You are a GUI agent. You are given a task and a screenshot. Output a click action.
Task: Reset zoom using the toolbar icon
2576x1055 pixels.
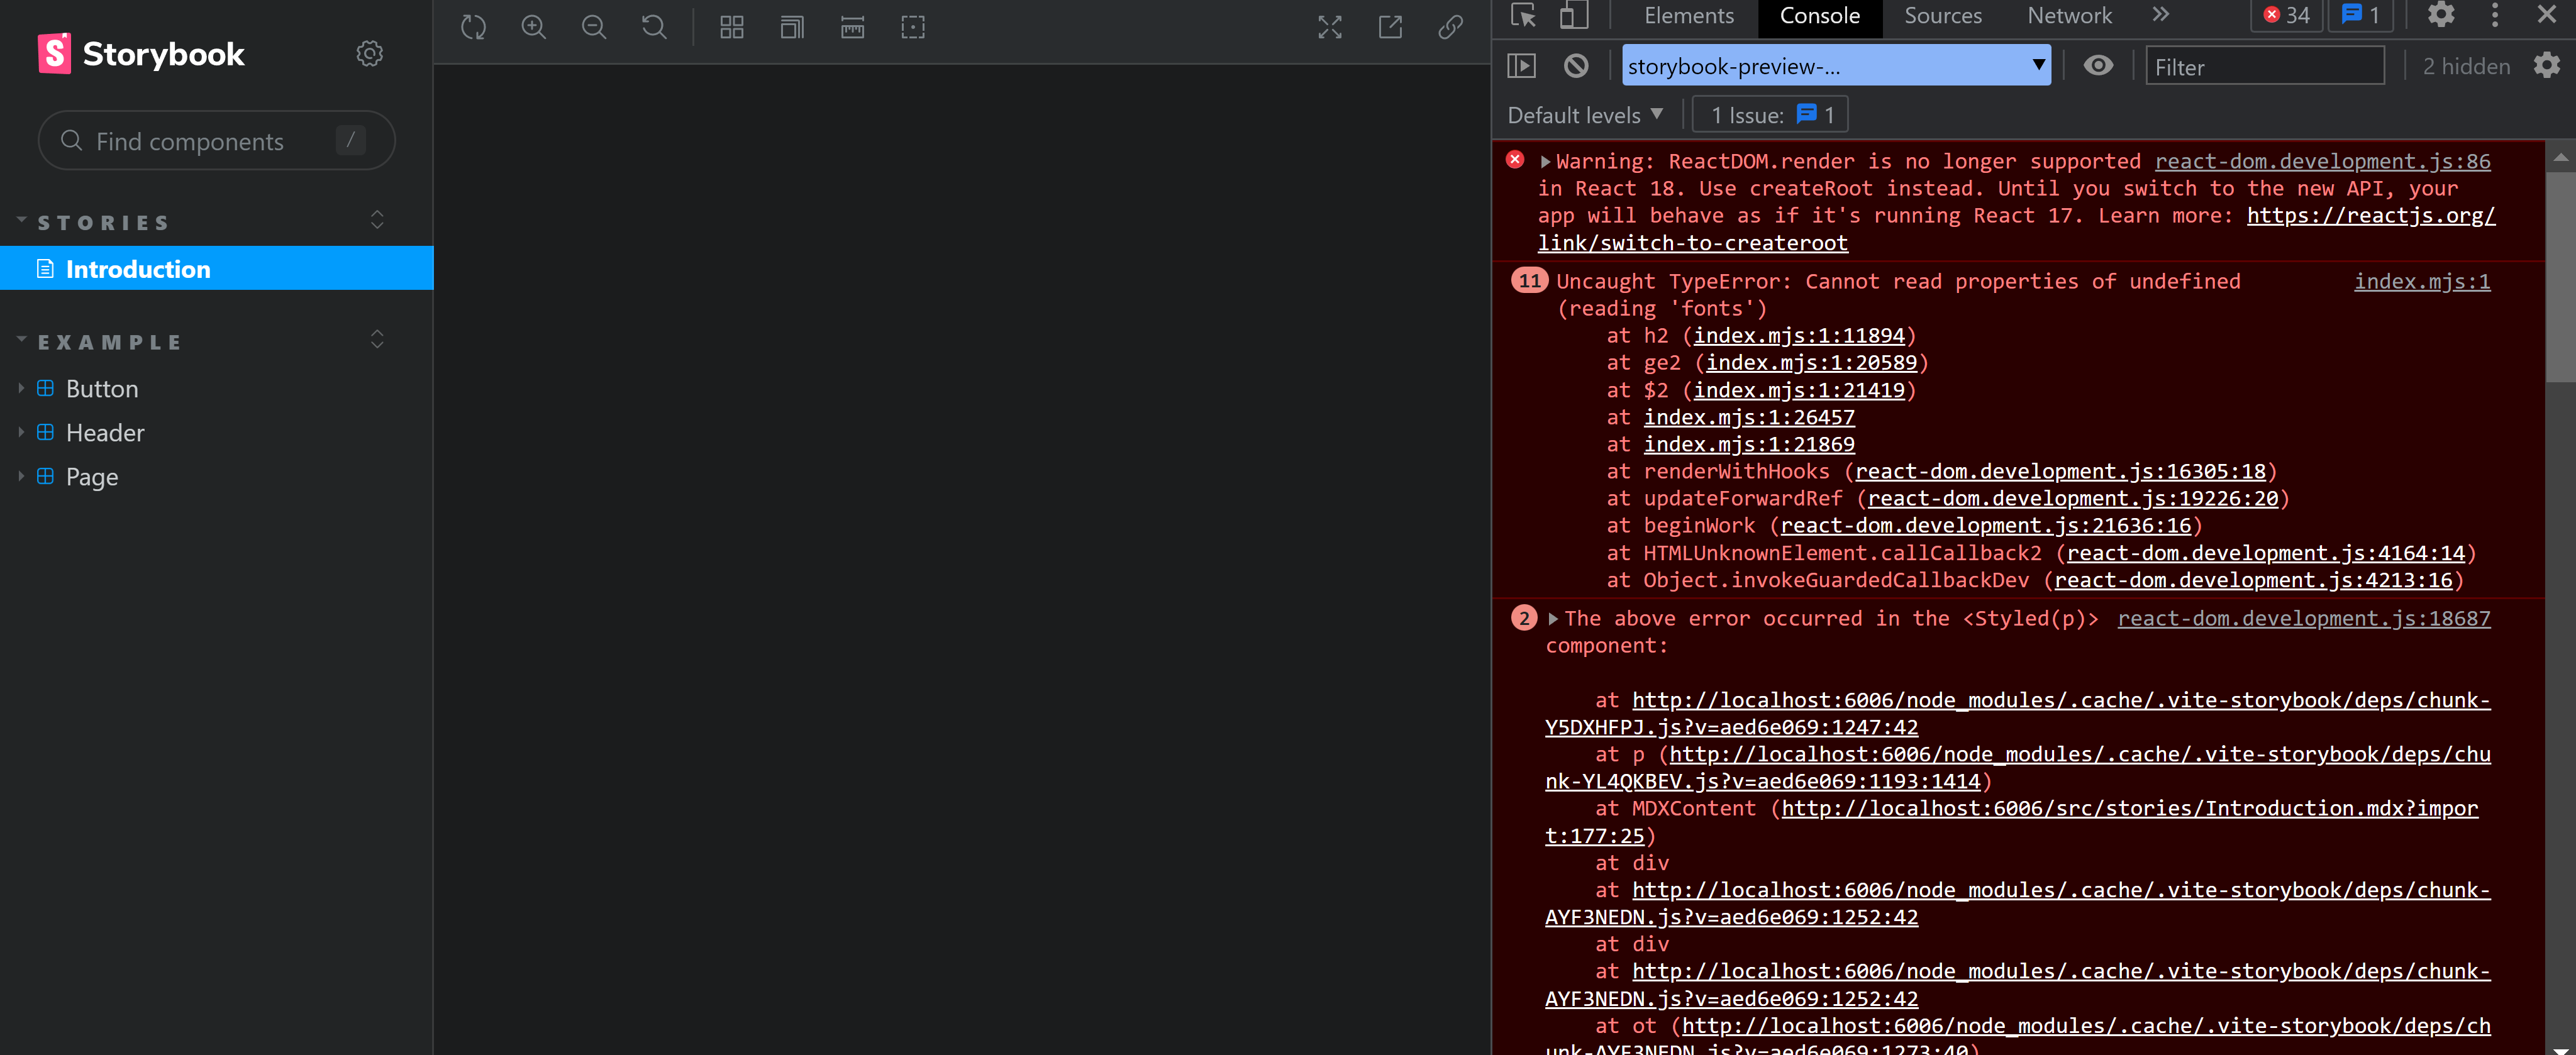click(654, 27)
